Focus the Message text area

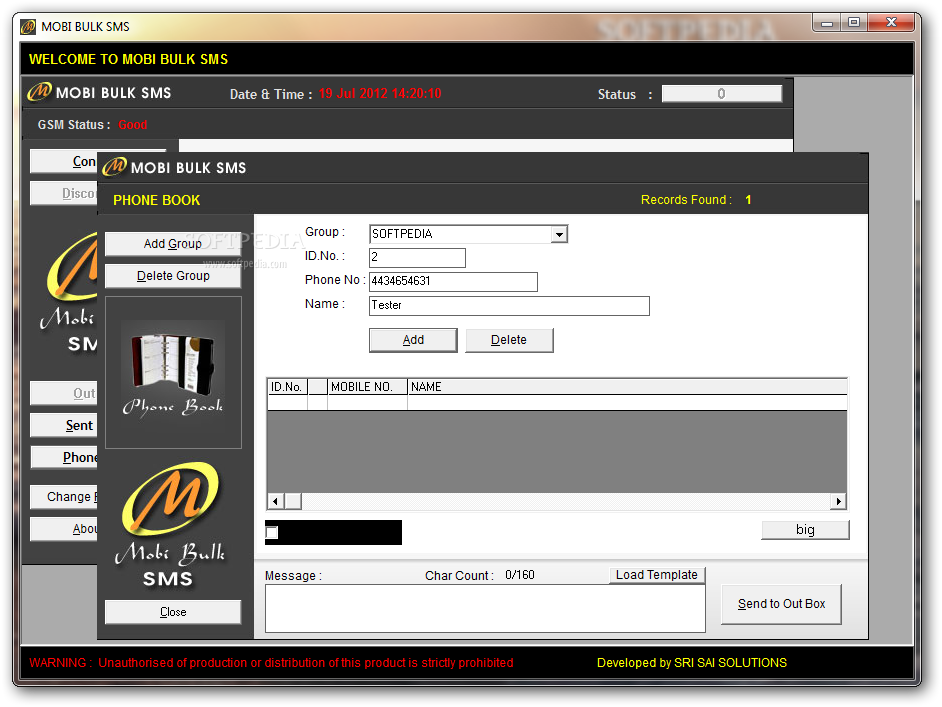click(485, 608)
